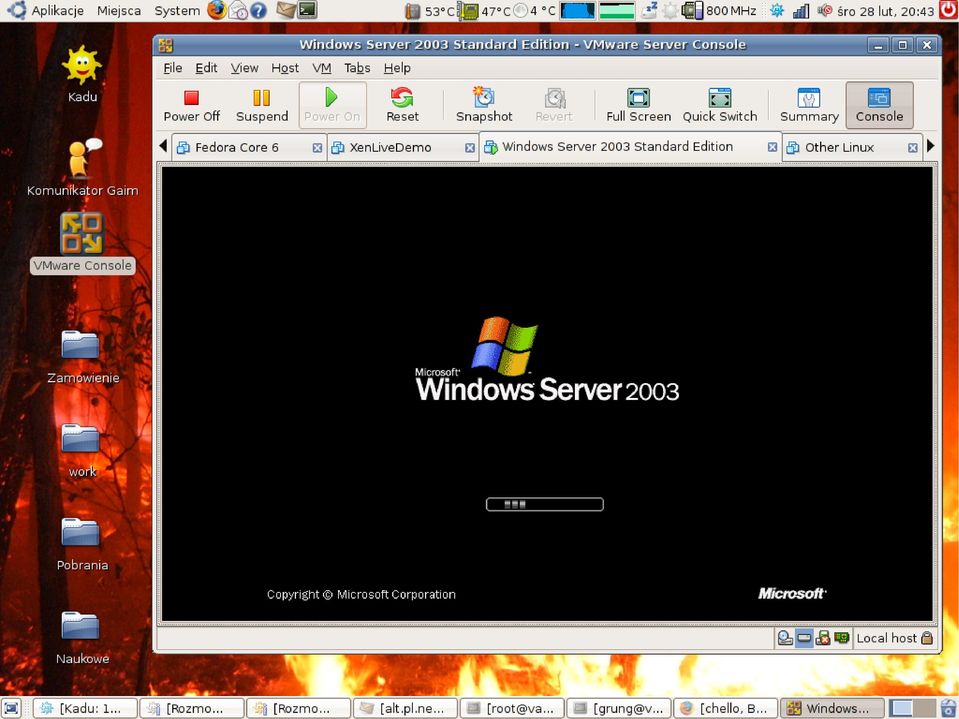Select the work folder on desktop

click(x=82, y=451)
